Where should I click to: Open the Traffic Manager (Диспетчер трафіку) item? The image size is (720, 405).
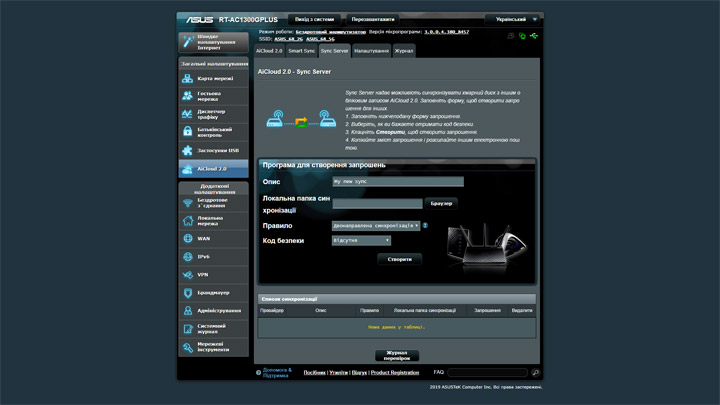[x=214, y=114]
